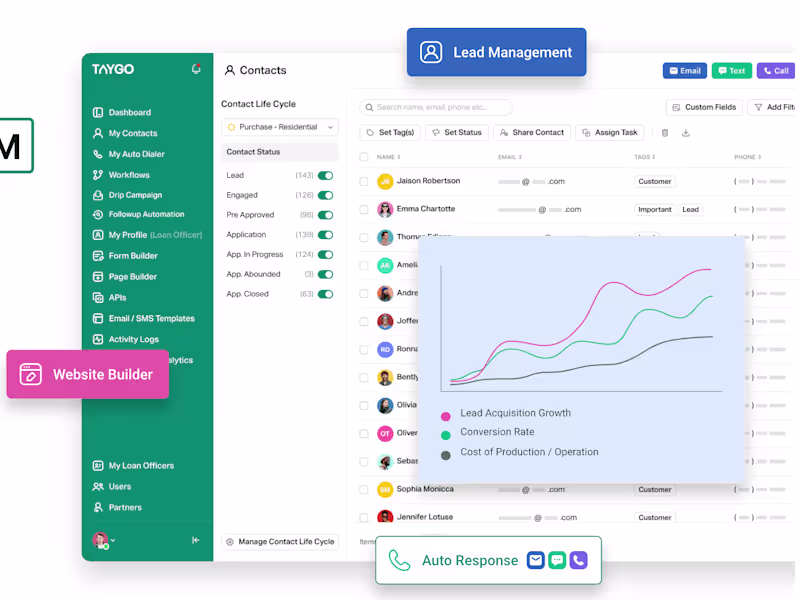
Task: Open Custom Fields
Action: (x=704, y=107)
